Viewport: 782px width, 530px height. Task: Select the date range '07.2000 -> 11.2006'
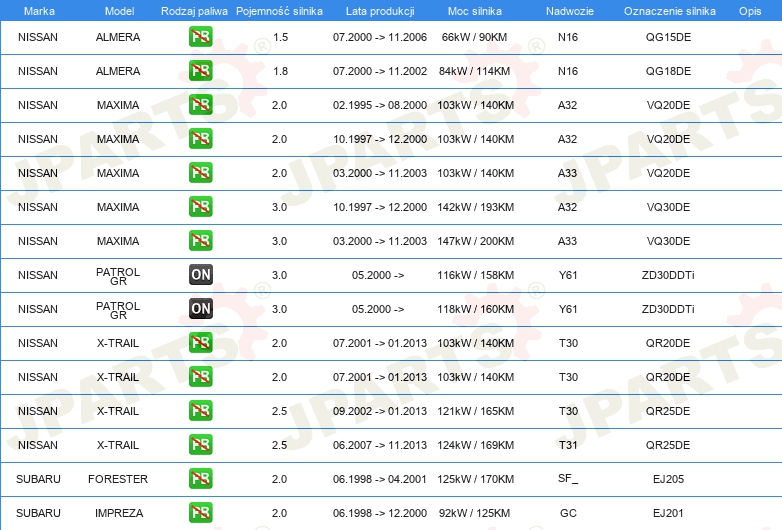coord(380,37)
